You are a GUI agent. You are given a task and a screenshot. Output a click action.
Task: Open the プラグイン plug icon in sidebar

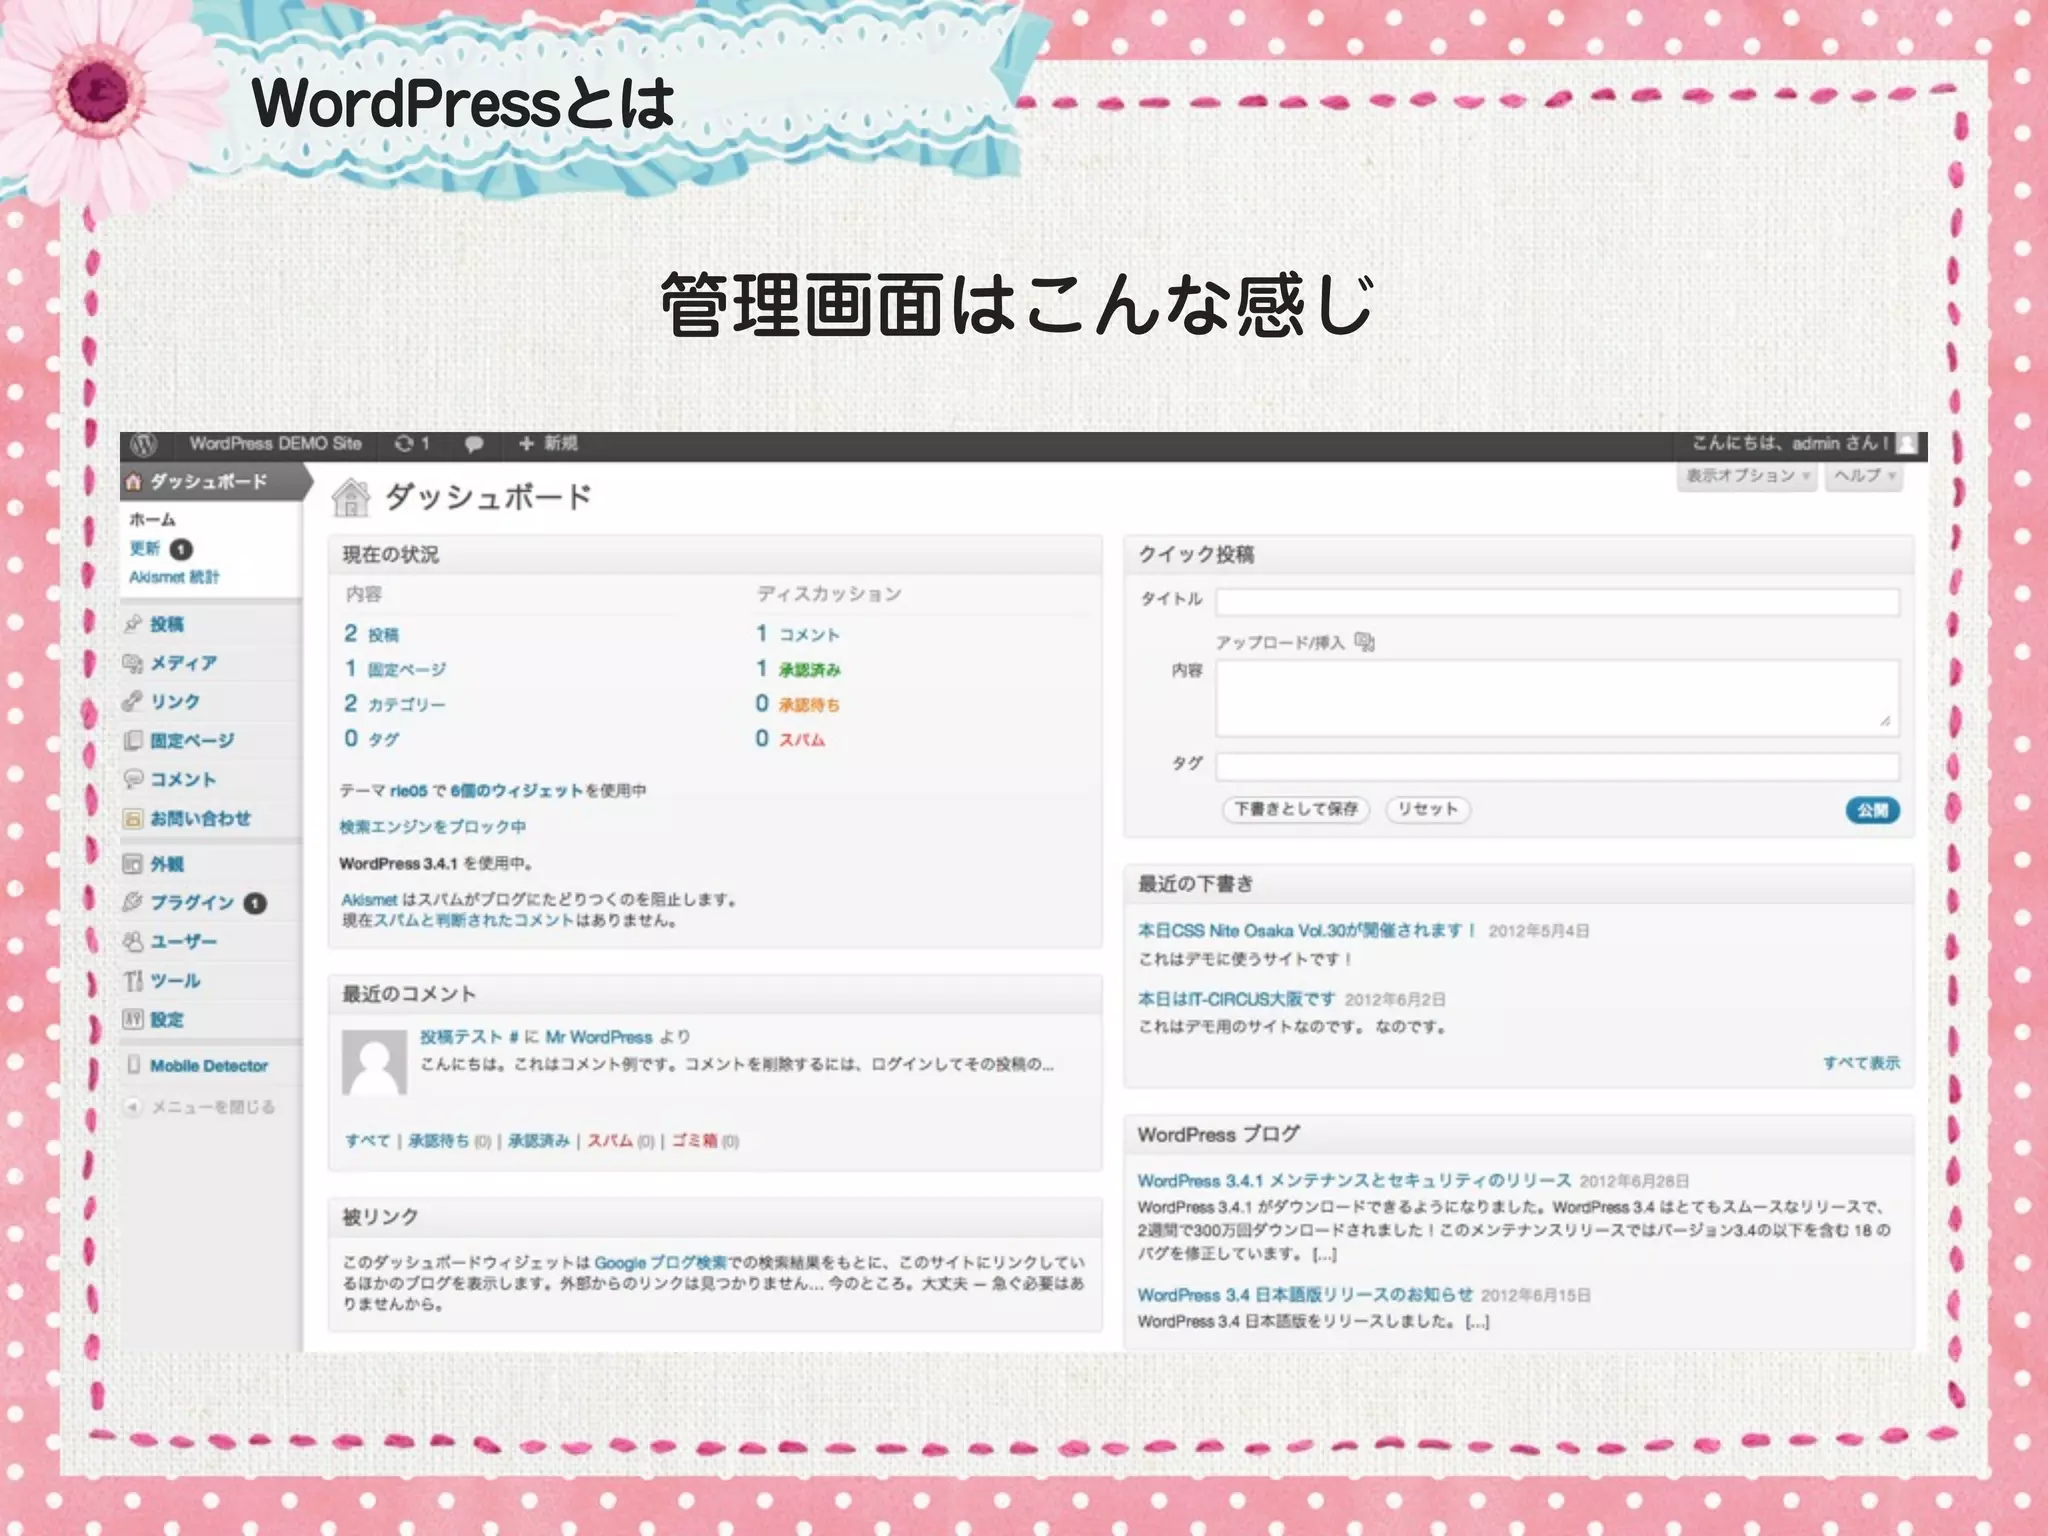coord(133,902)
